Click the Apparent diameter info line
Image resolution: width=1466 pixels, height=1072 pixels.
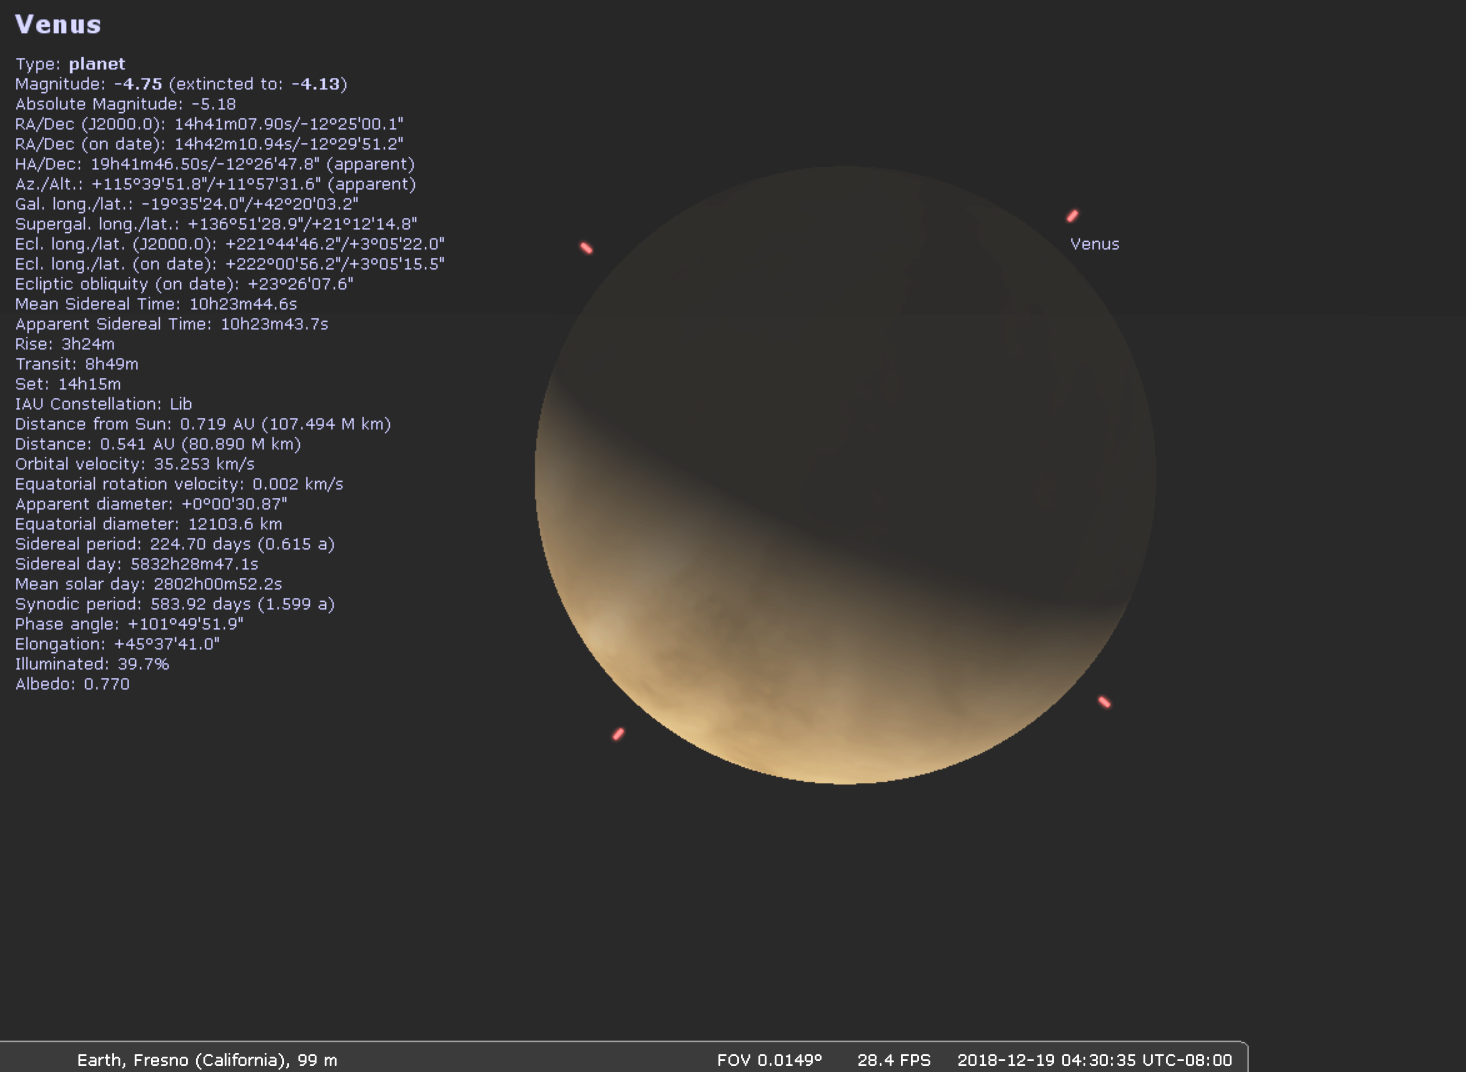click(x=151, y=504)
